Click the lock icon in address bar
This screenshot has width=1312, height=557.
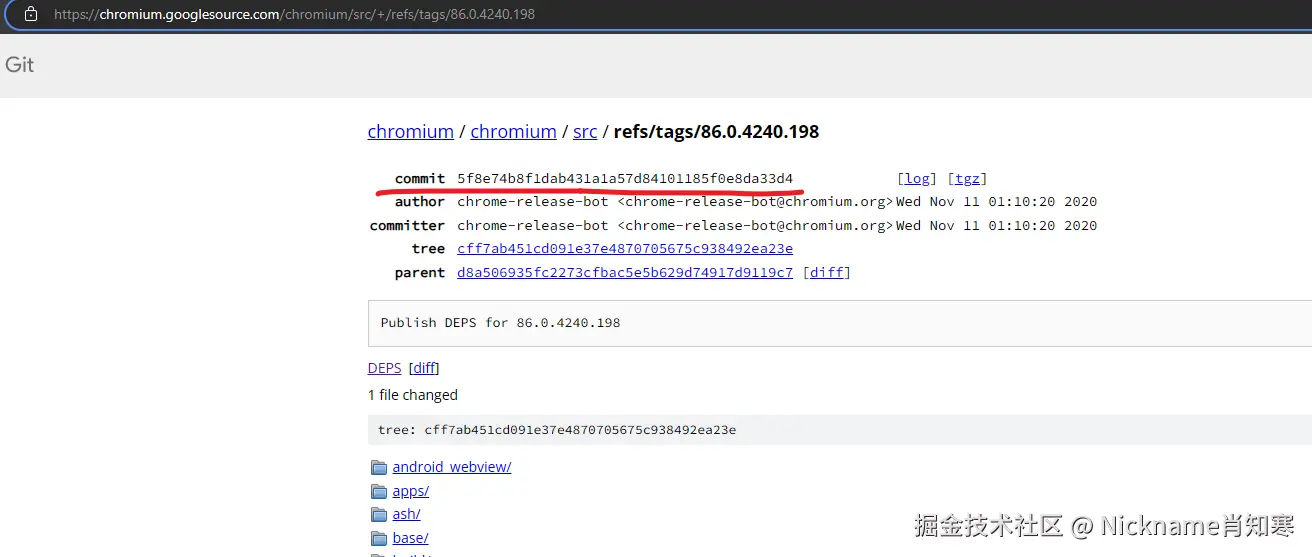coord(31,15)
